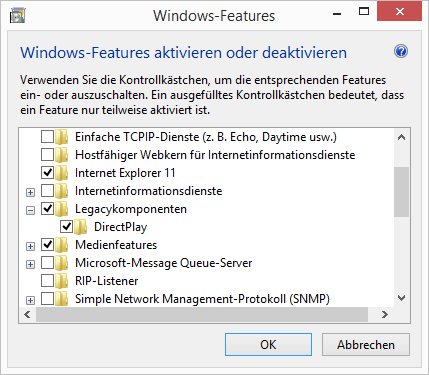Enable the Internetinformationsdienste checkbox
Screen dimensions: 429x375
coord(47,191)
